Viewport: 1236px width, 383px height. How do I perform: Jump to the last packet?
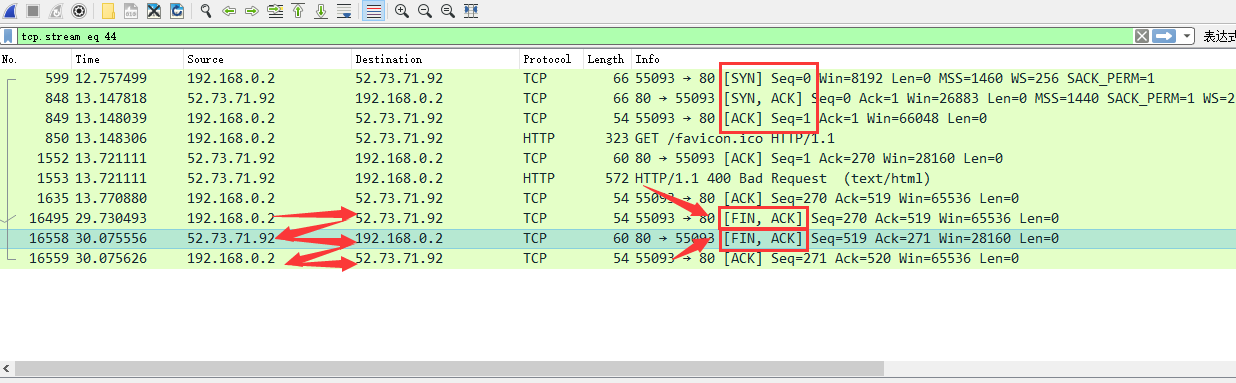[x=321, y=11]
